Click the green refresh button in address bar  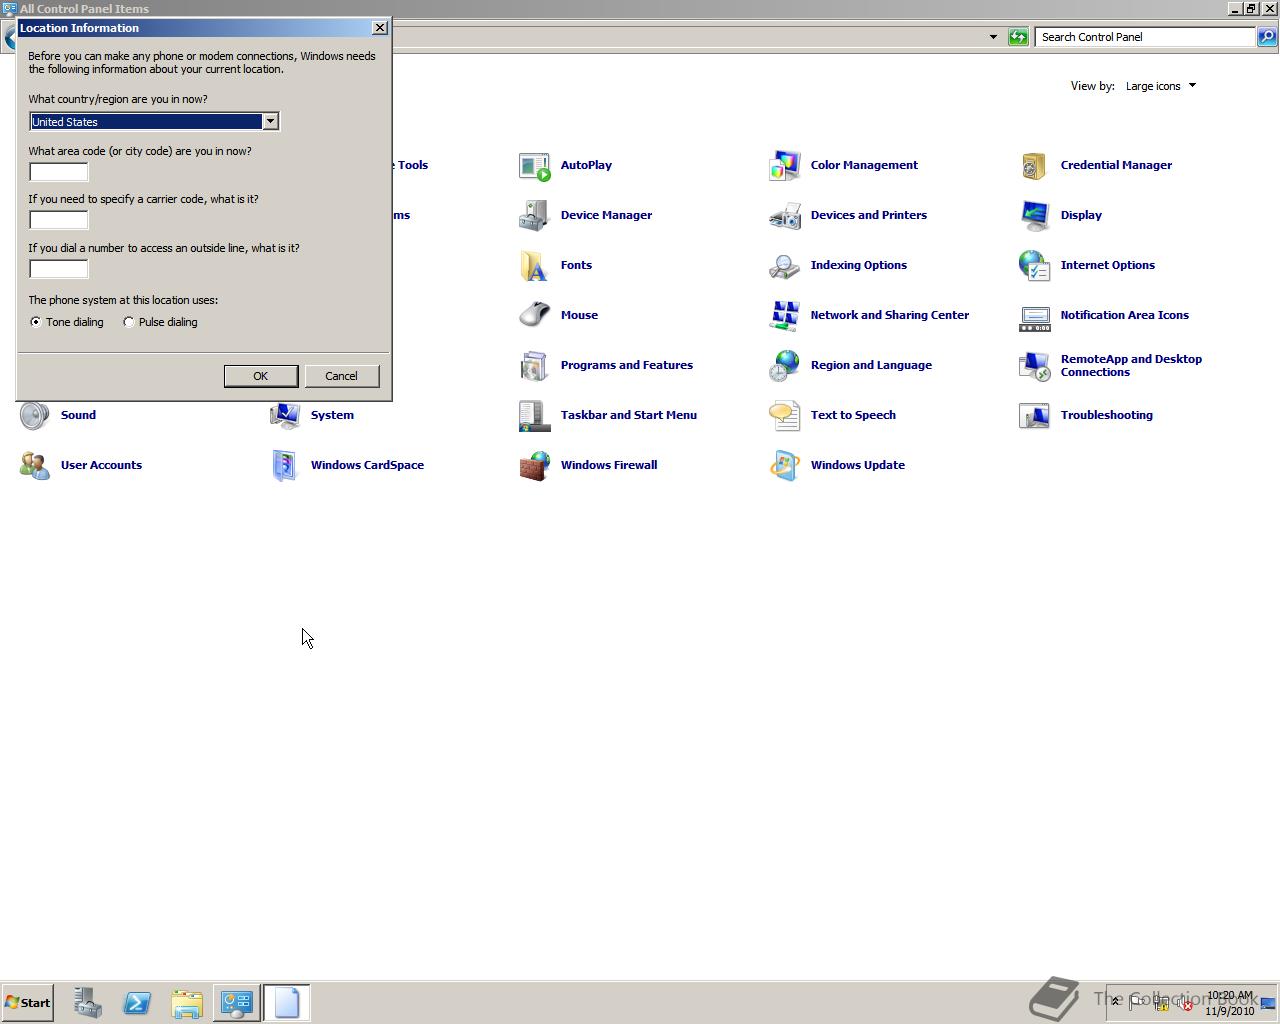tap(1018, 37)
